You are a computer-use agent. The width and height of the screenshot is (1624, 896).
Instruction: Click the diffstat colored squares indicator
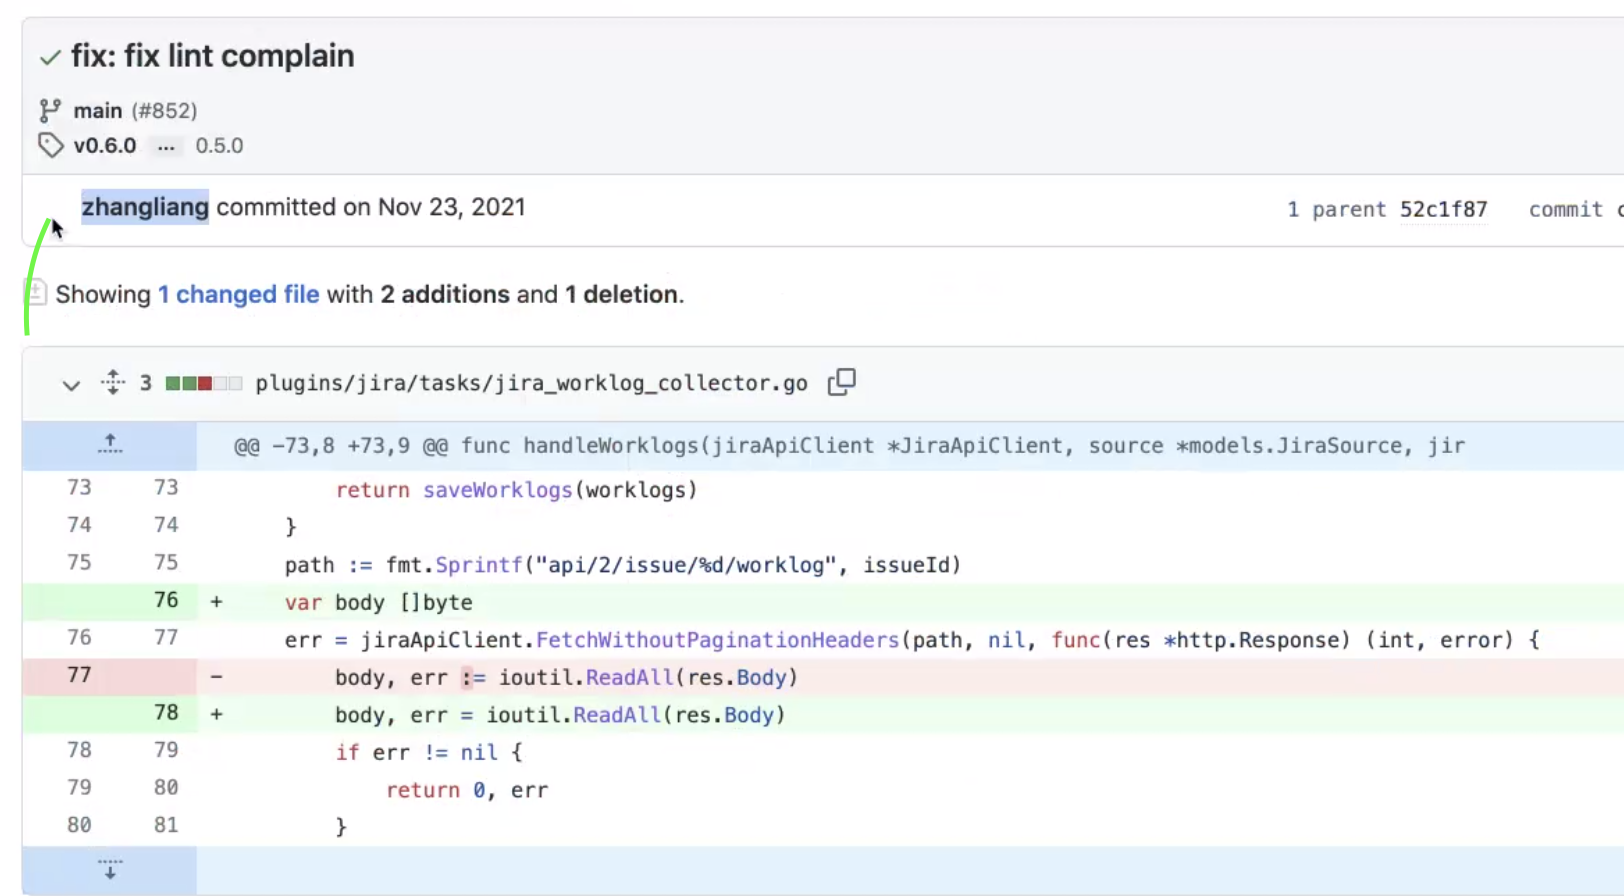tap(204, 383)
